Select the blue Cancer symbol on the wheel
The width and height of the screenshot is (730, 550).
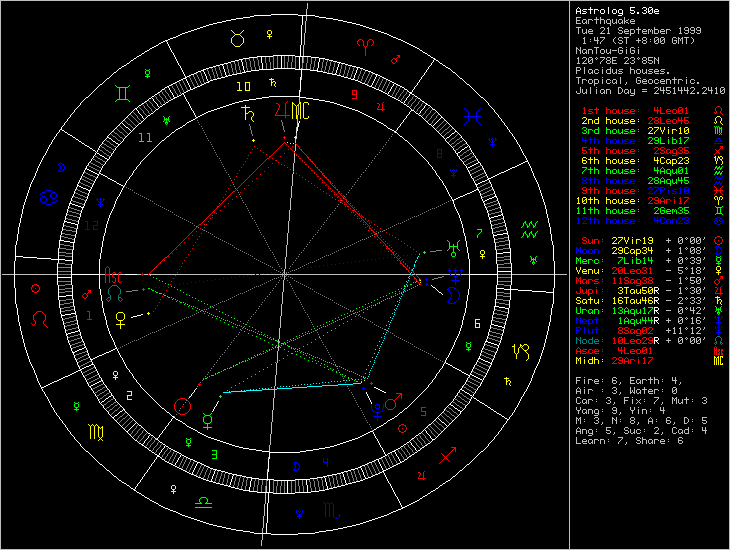pyautogui.click(x=47, y=199)
